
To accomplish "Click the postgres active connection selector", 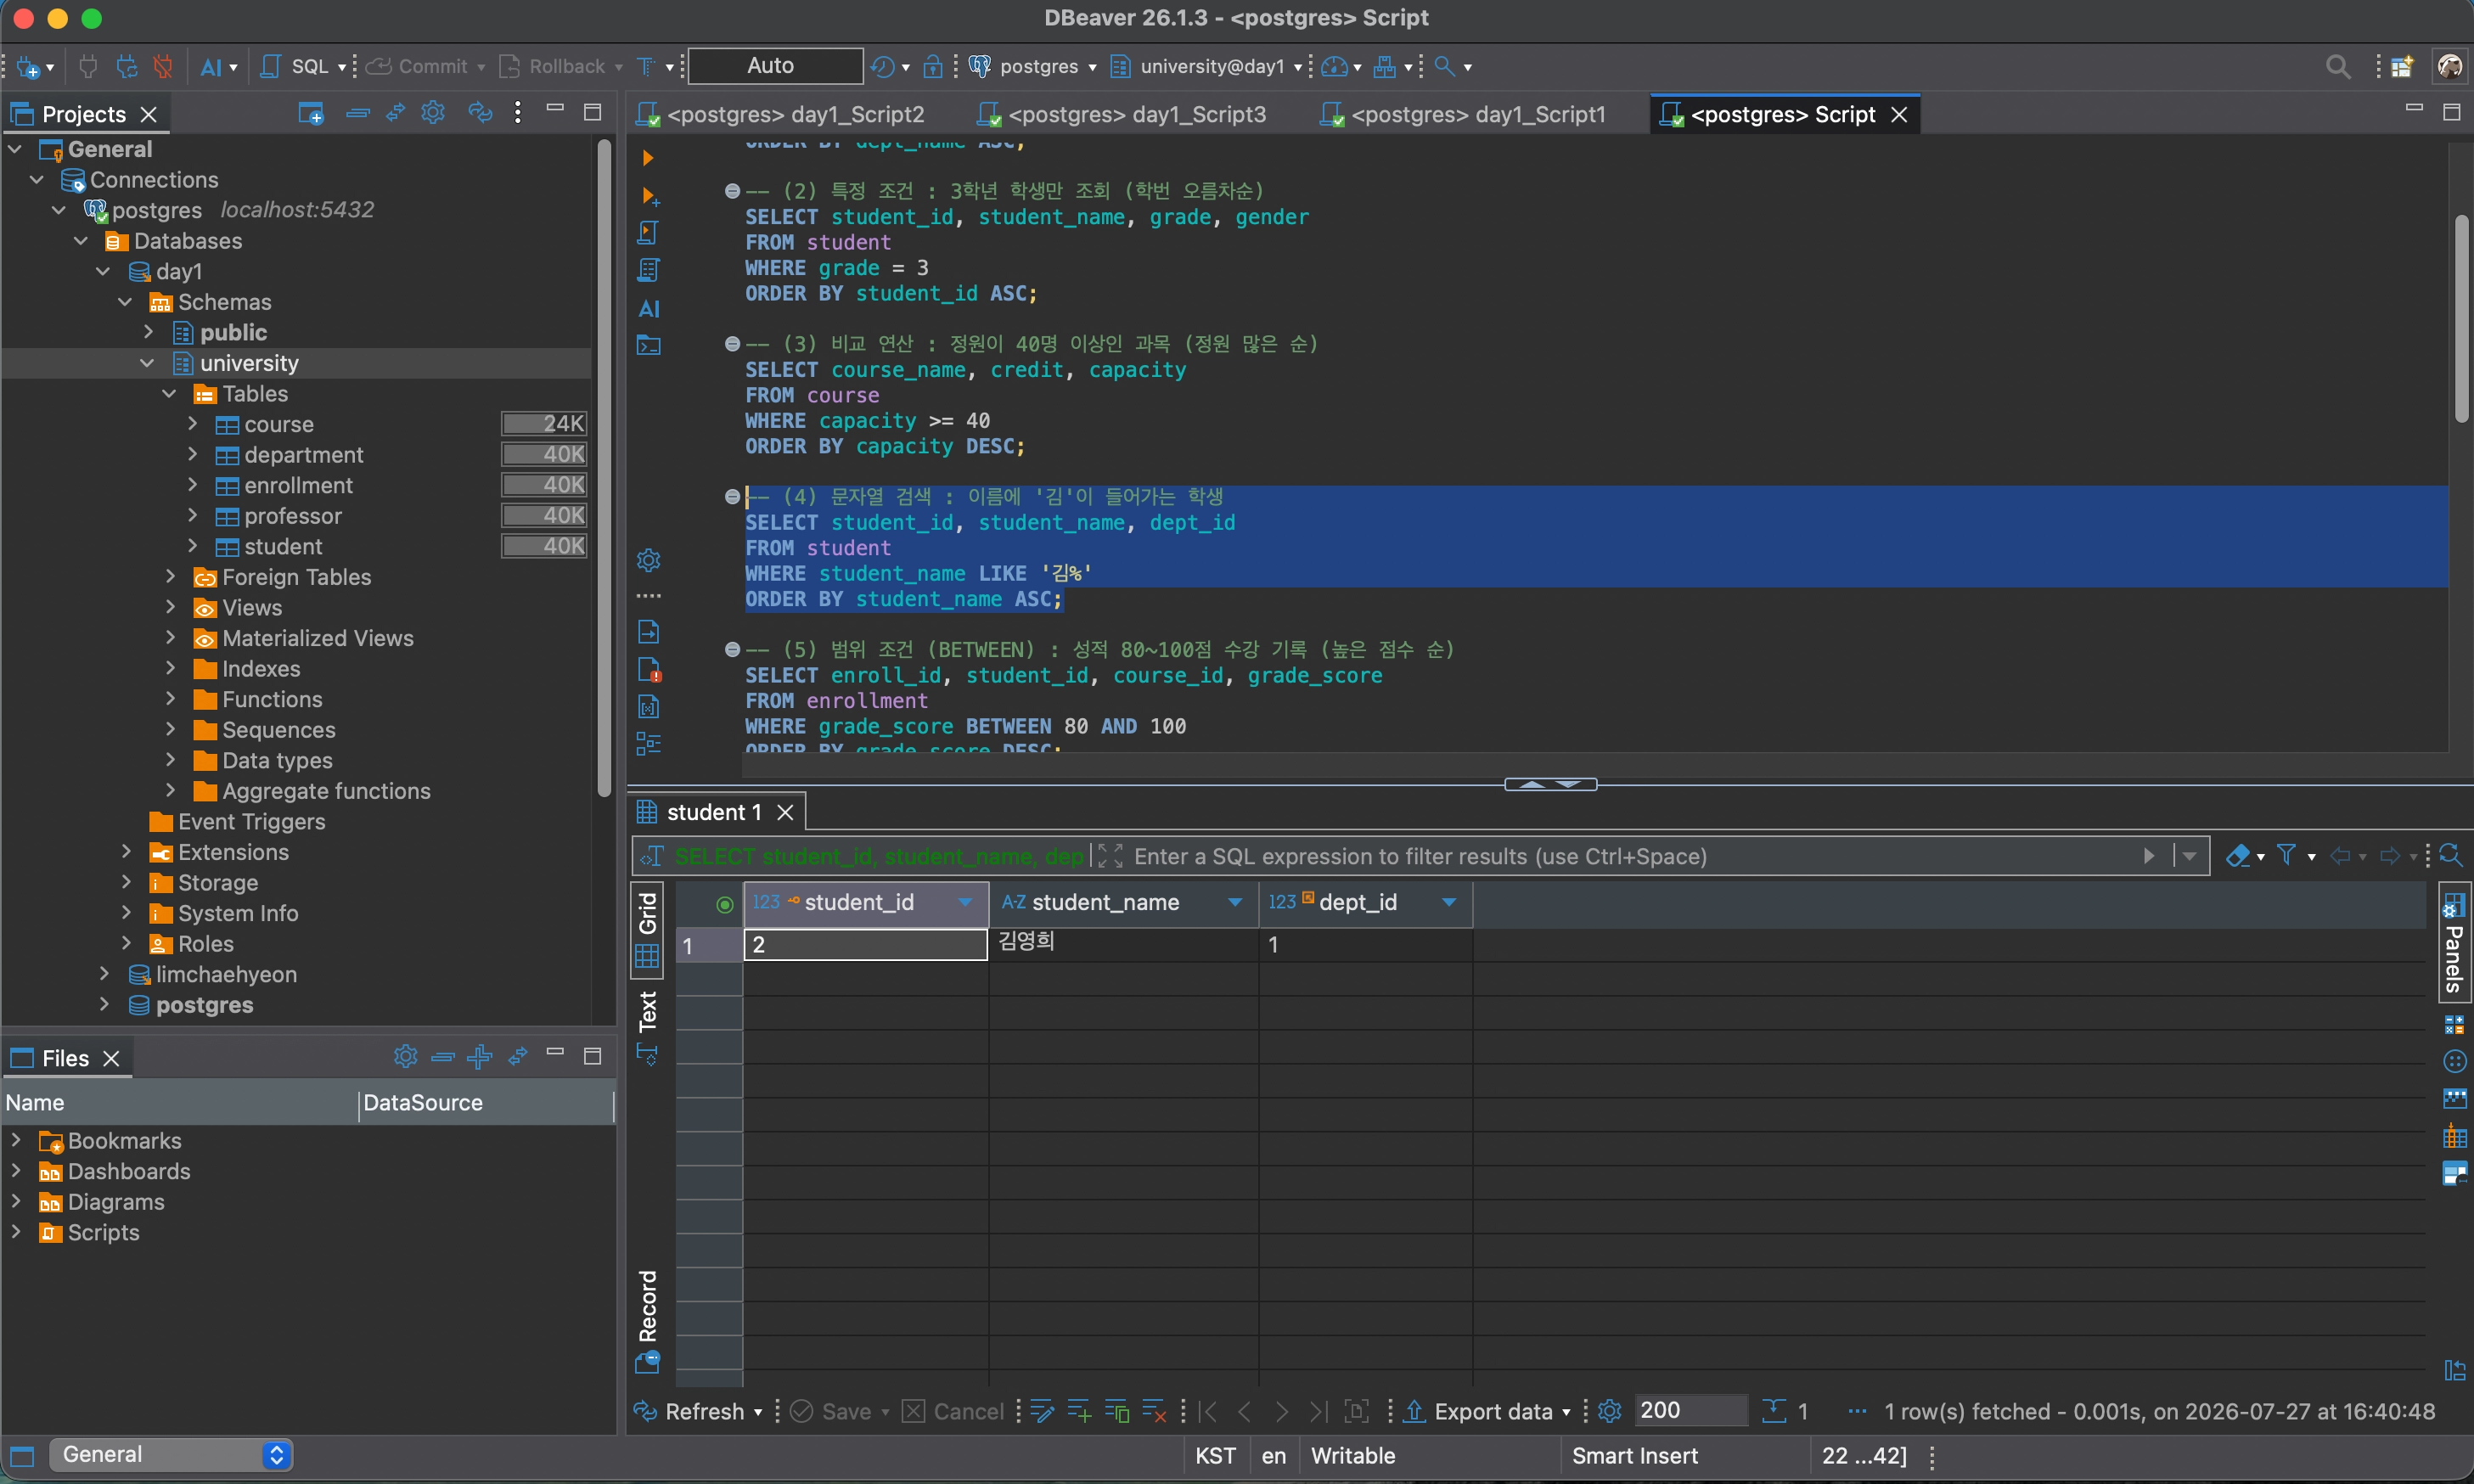I will pyautogui.click(x=1032, y=67).
